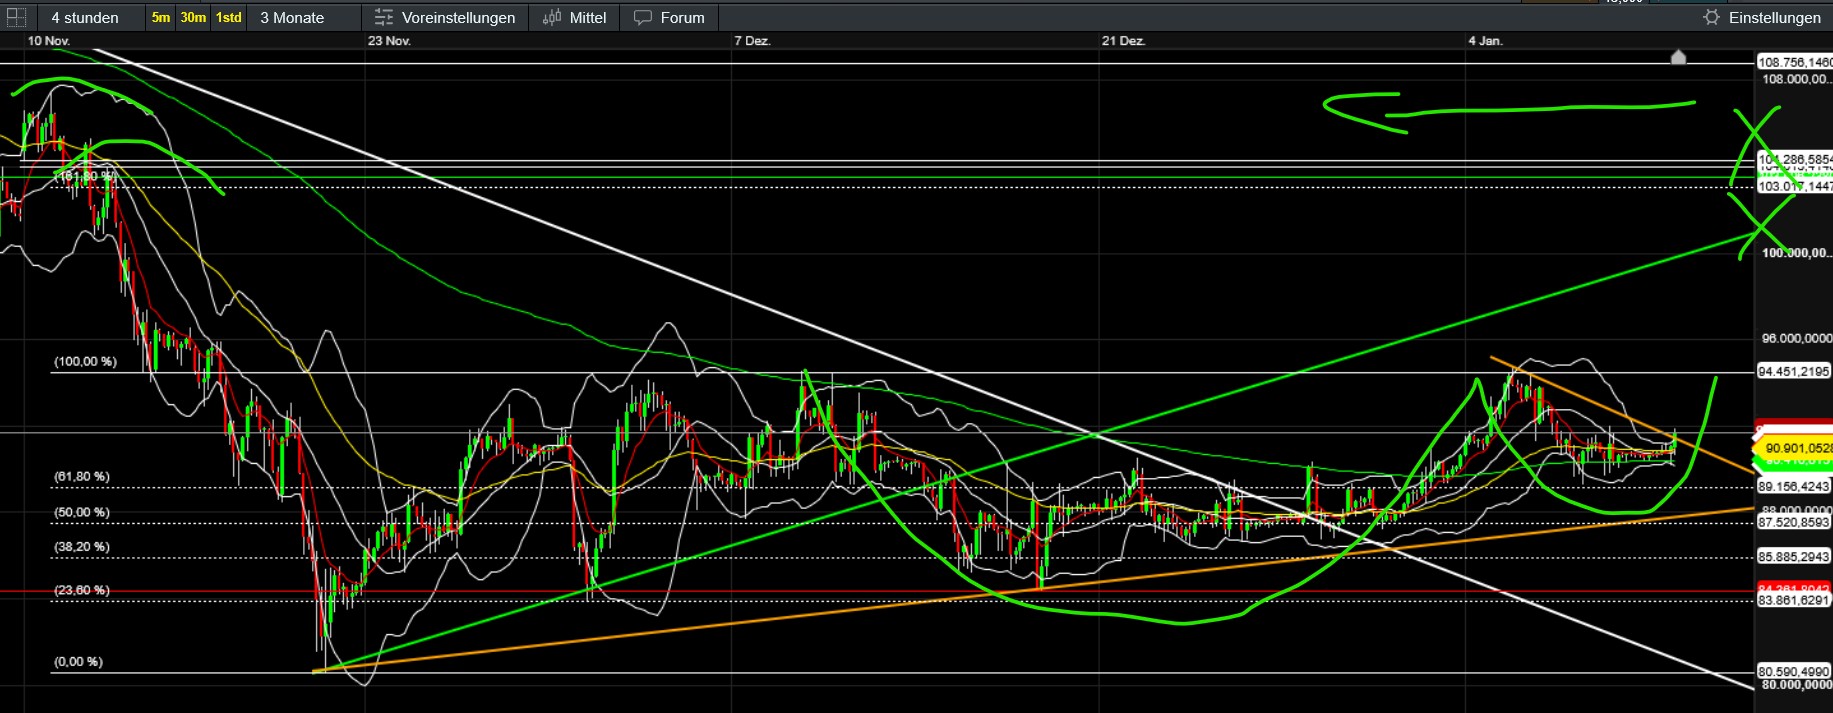Open the Forum tab

click(x=682, y=17)
